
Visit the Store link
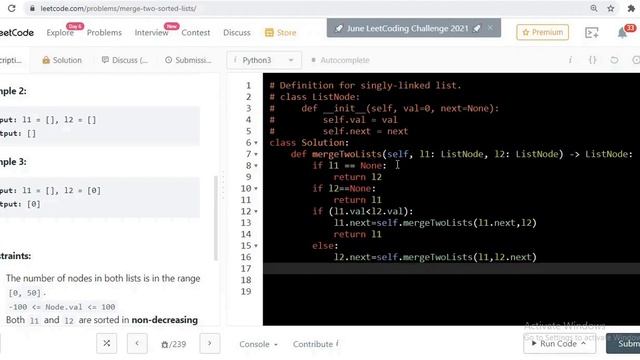pos(280,33)
